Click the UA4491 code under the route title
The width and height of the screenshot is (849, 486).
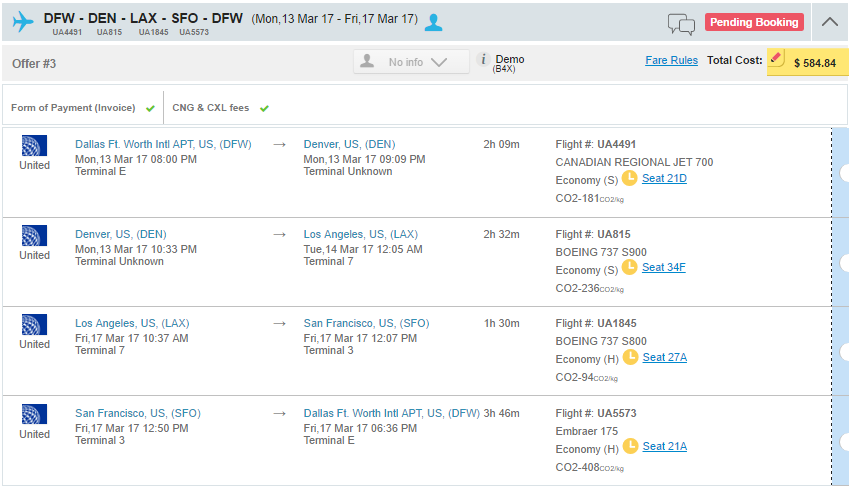pos(67,32)
